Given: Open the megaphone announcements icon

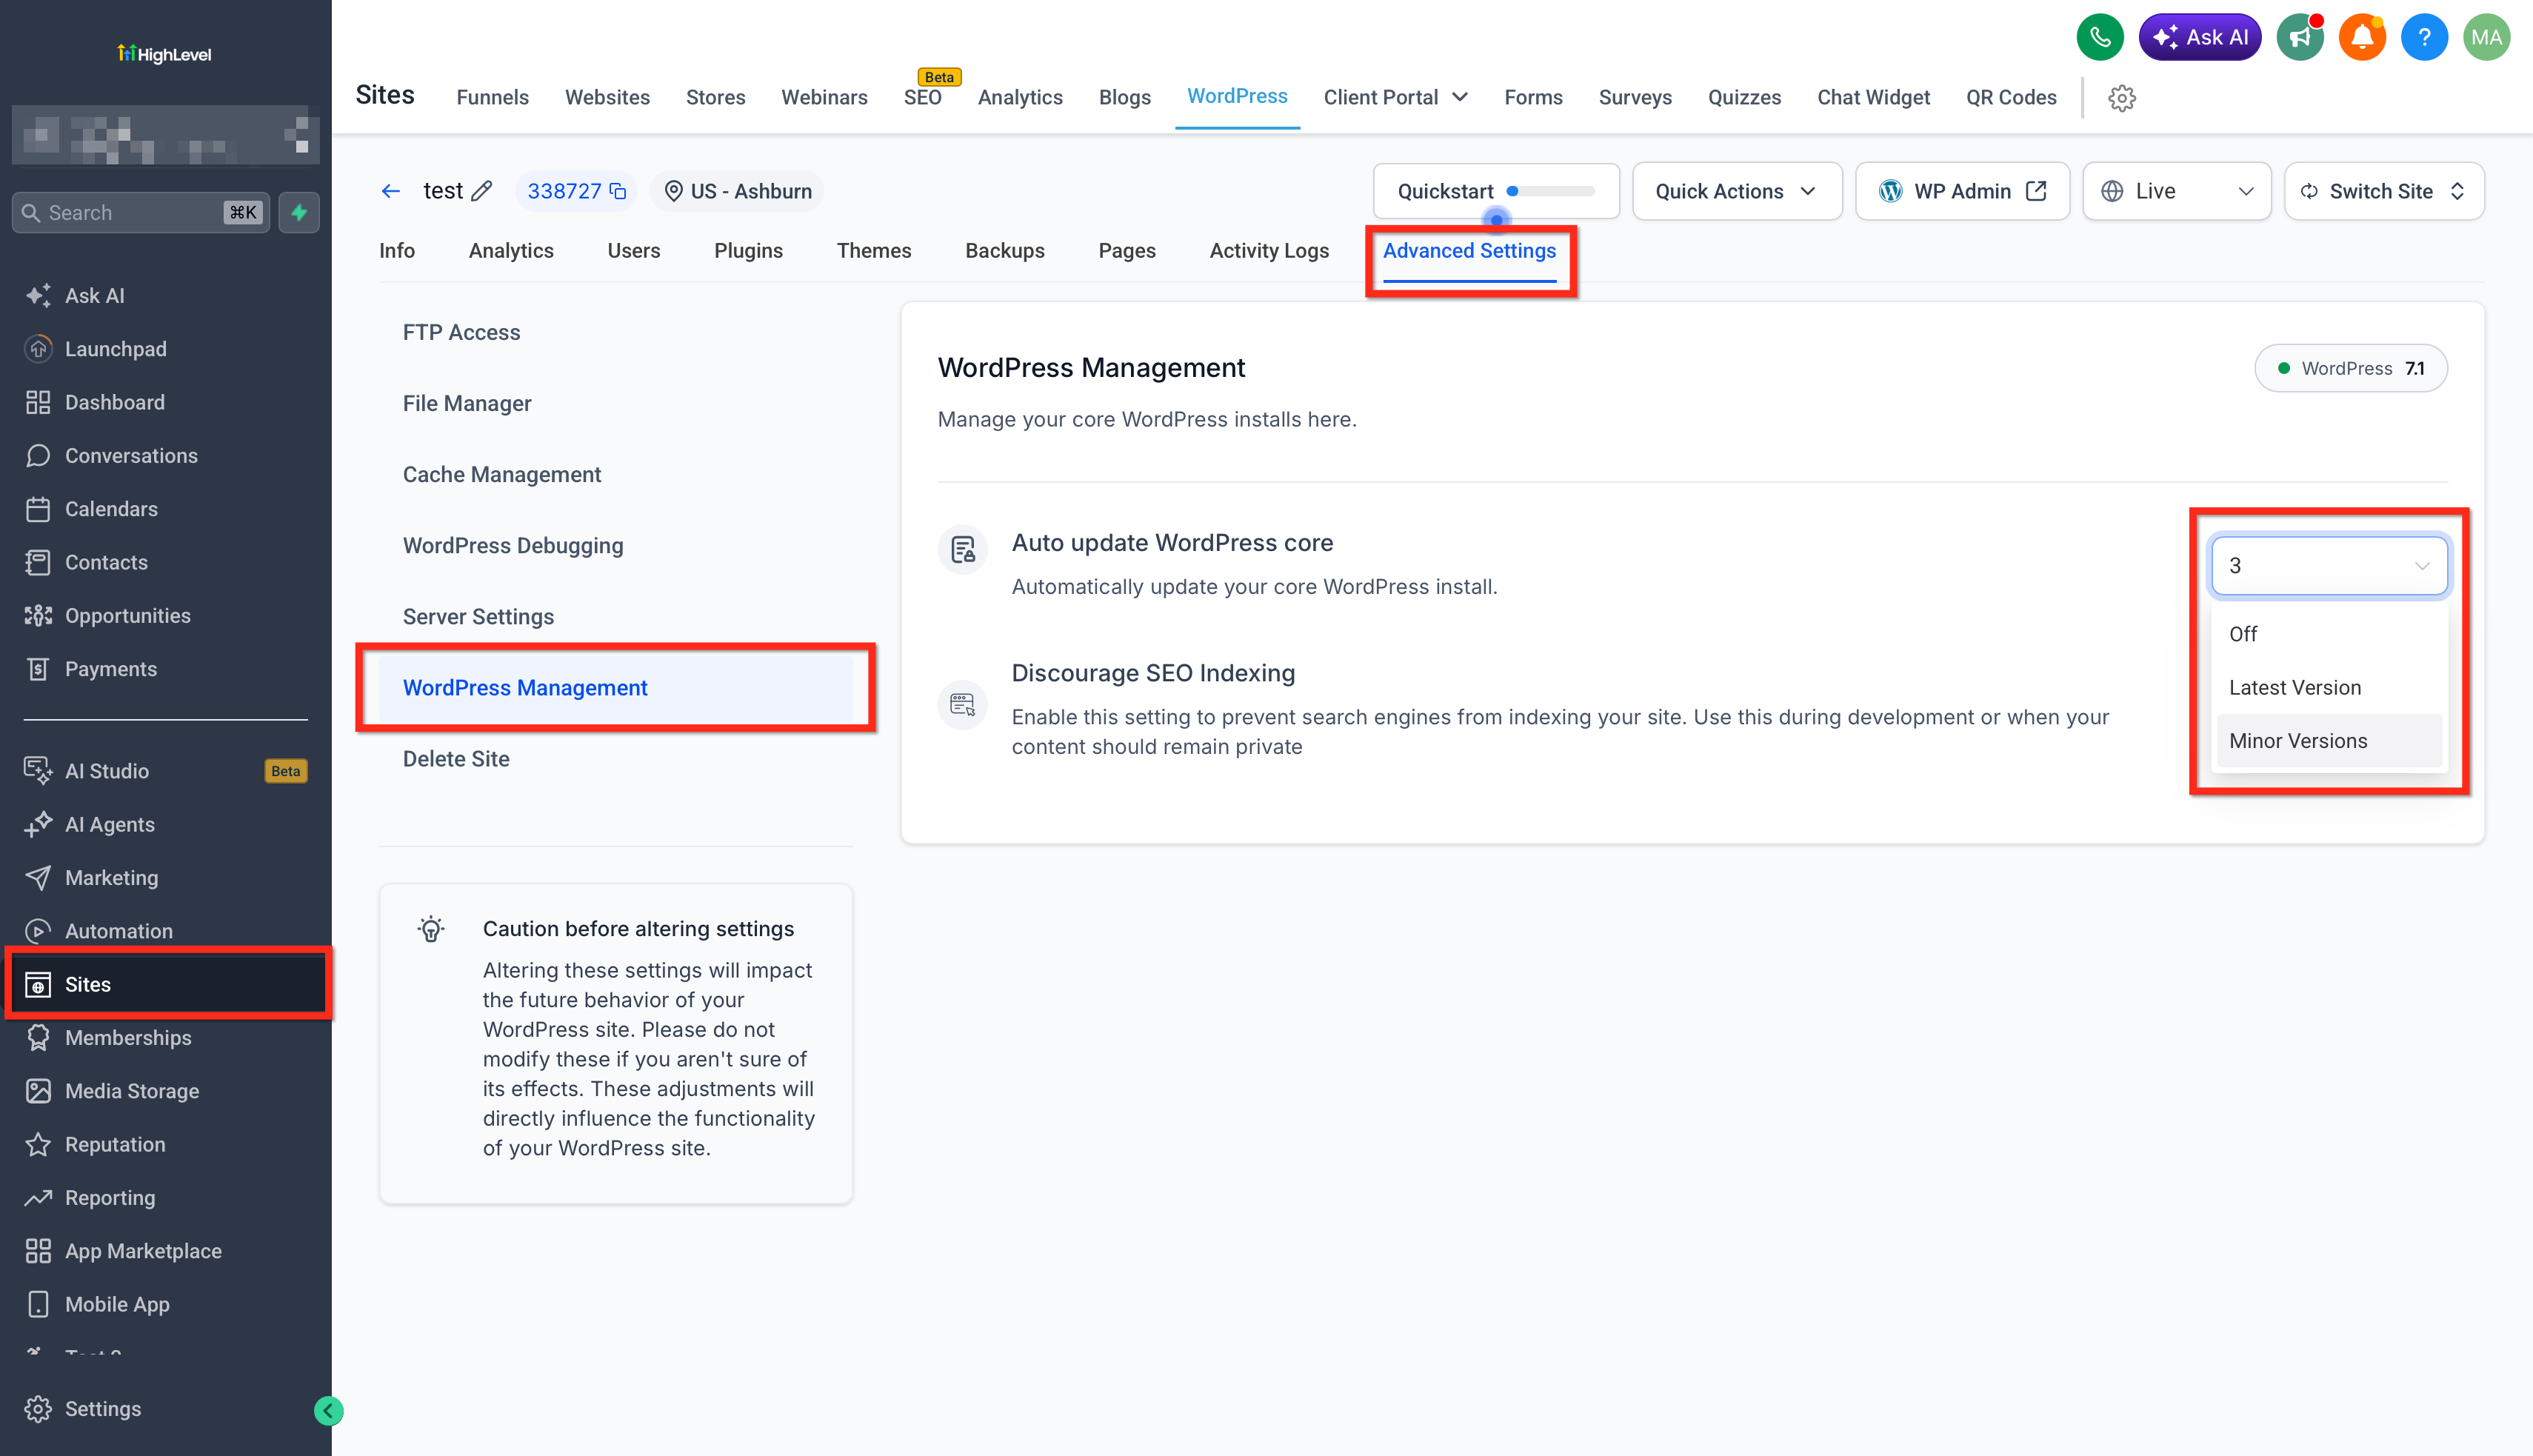Looking at the screenshot, I should click(2300, 38).
